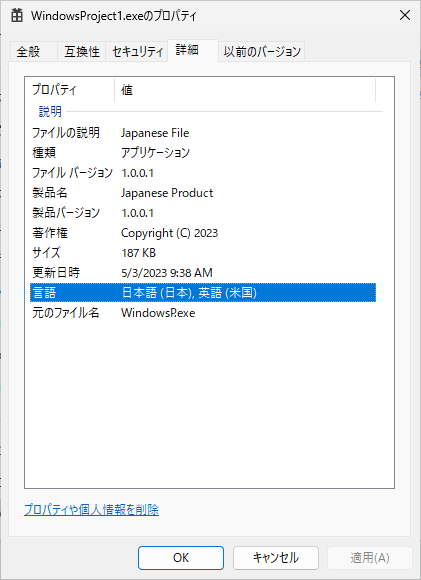Click the OK button
The height and width of the screenshot is (580, 421).
coord(181,558)
